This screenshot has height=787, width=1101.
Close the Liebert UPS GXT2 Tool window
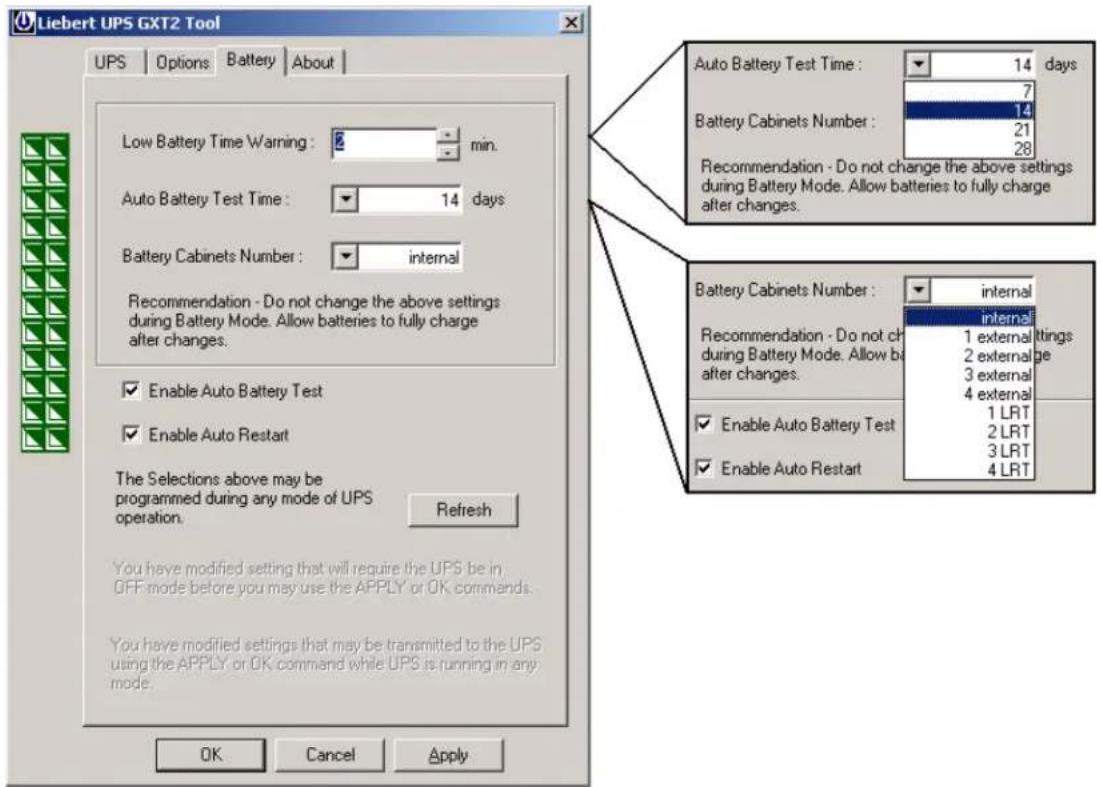[572, 22]
